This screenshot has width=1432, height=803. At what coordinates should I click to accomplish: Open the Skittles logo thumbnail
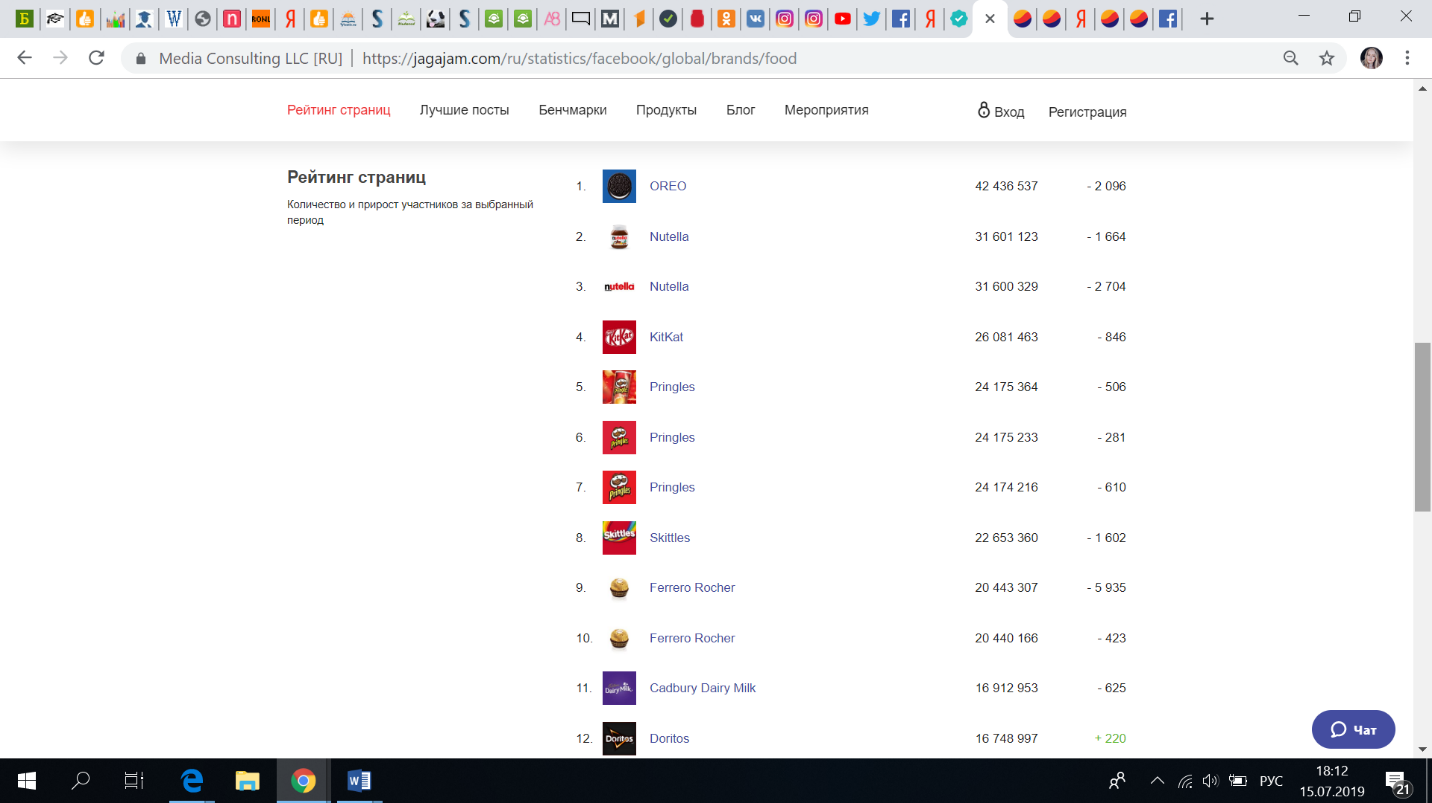click(x=619, y=538)
